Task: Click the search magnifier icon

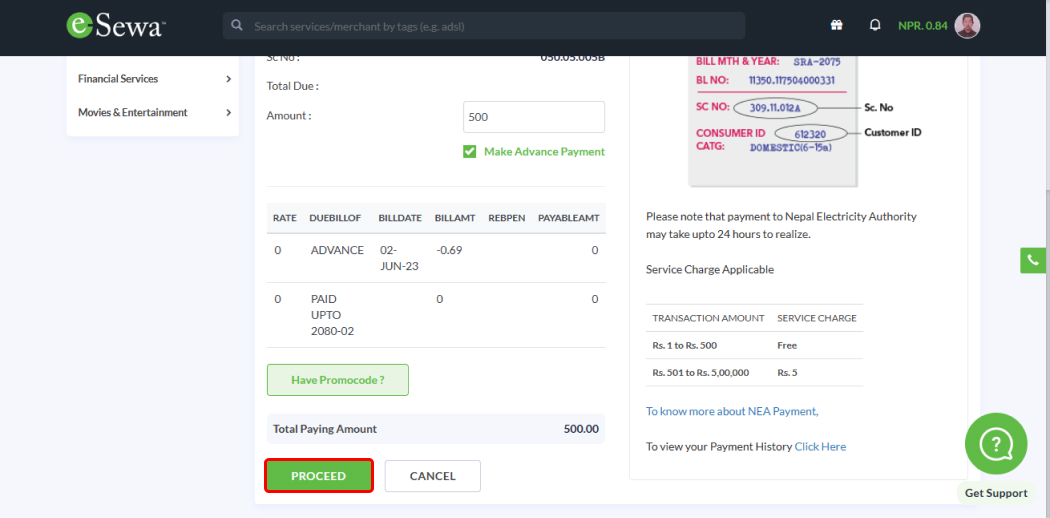Action: point(236,25)
